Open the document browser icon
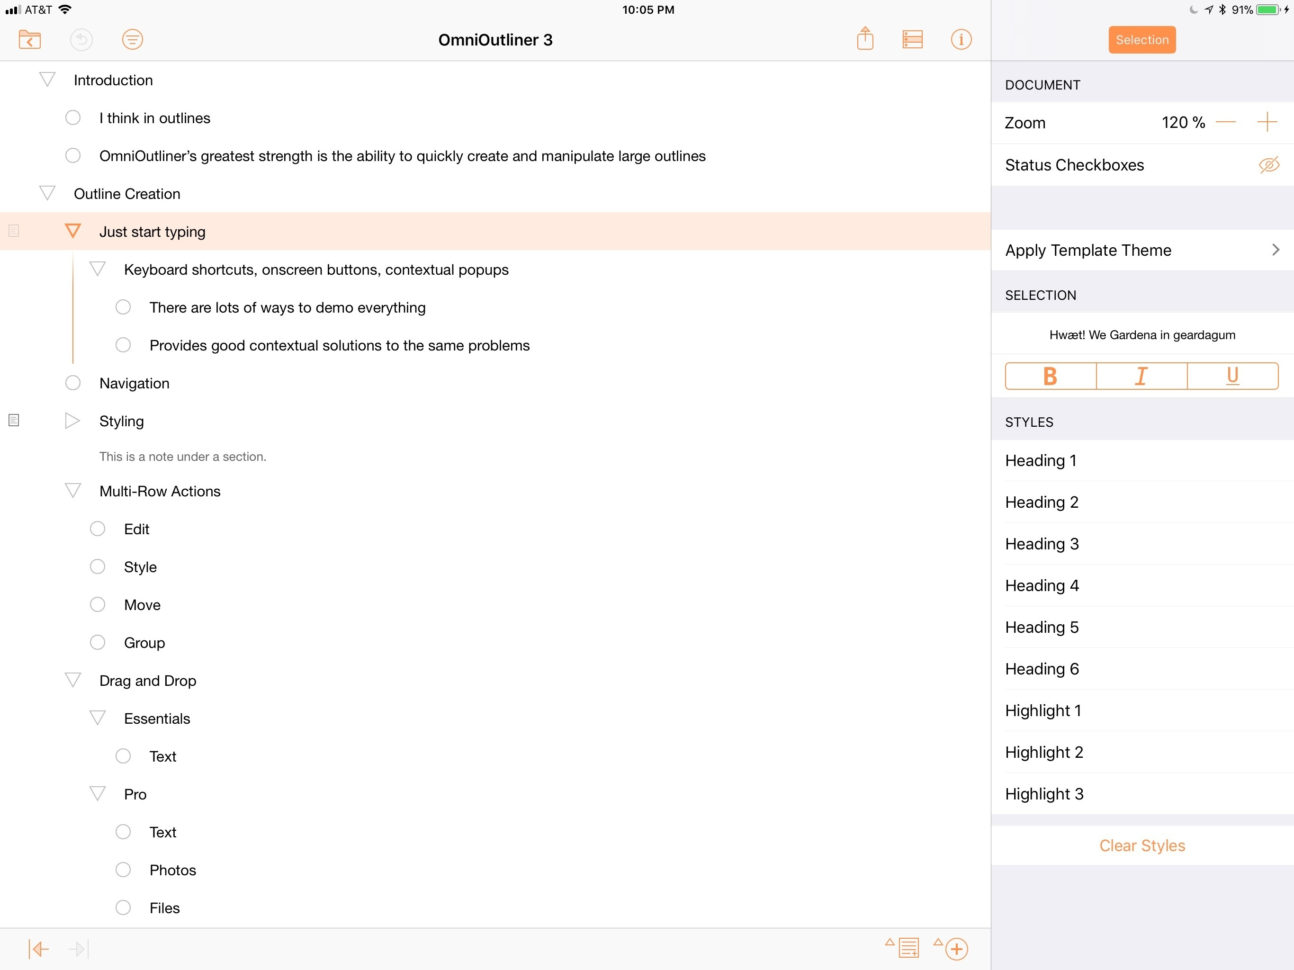The width and height of the screenshot is (1294, 970). (29, 39)
